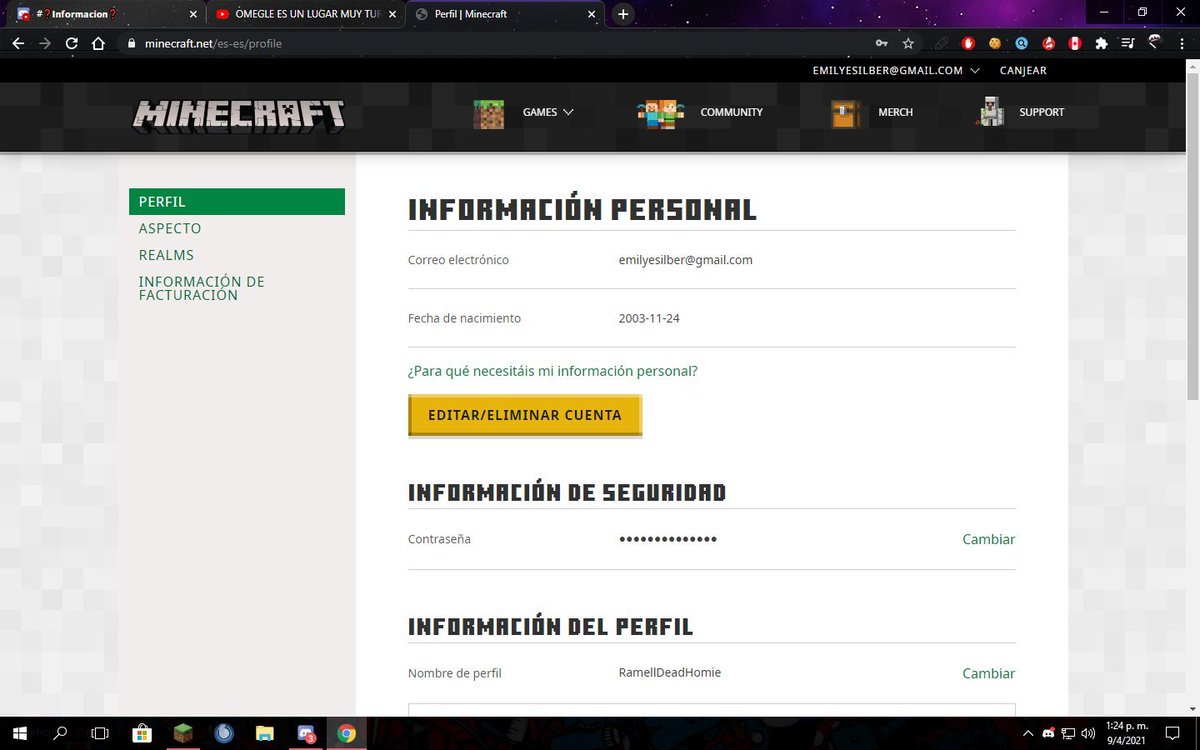1200x750 pixels.
Task: Open the Support navigation link
Action: (1041, 112)
